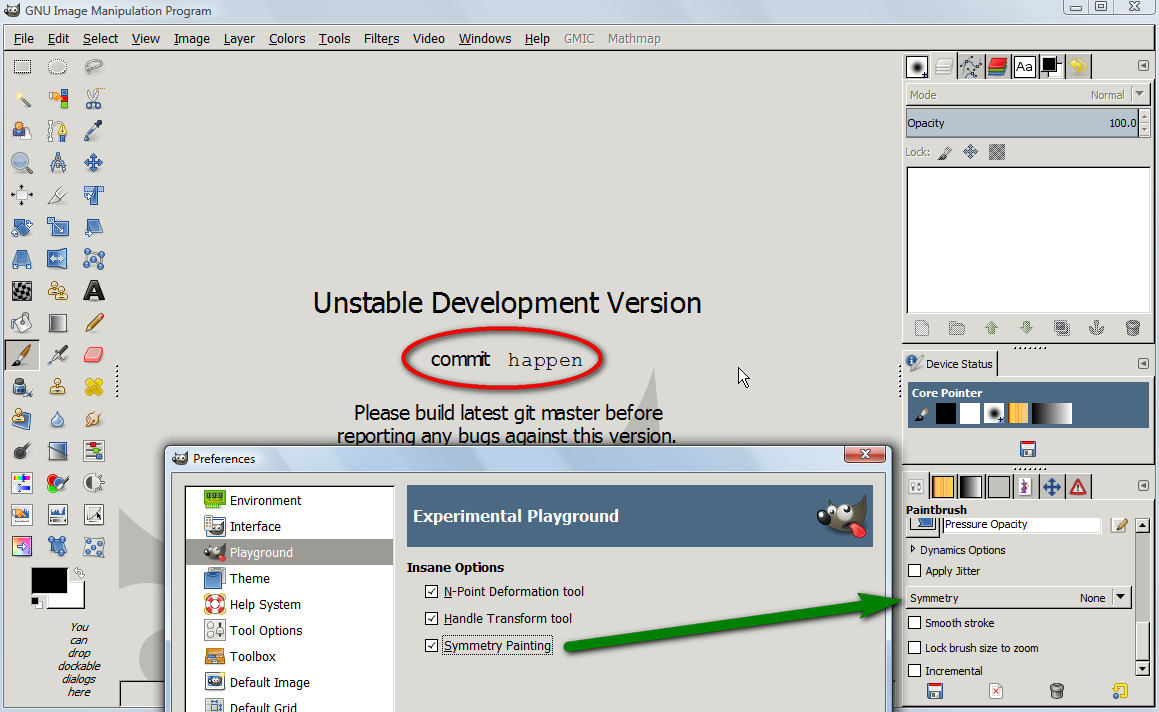The image size is (1159, 712).
Task: Choose the Scissors Select tool
Action: (94, 98)
